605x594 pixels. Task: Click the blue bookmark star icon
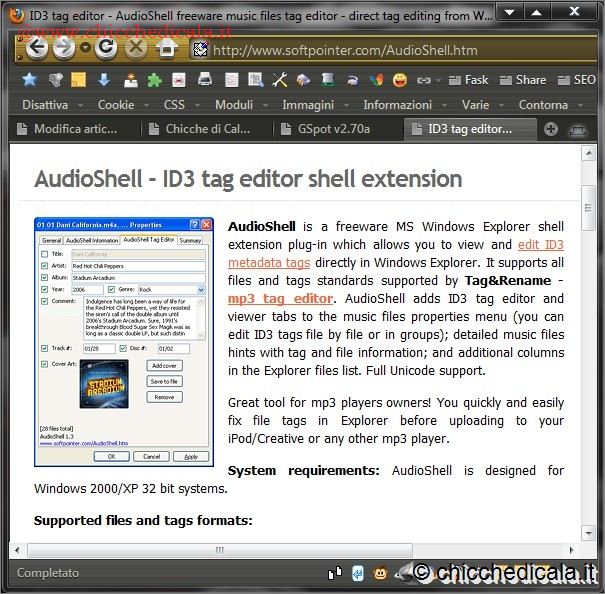29,80
